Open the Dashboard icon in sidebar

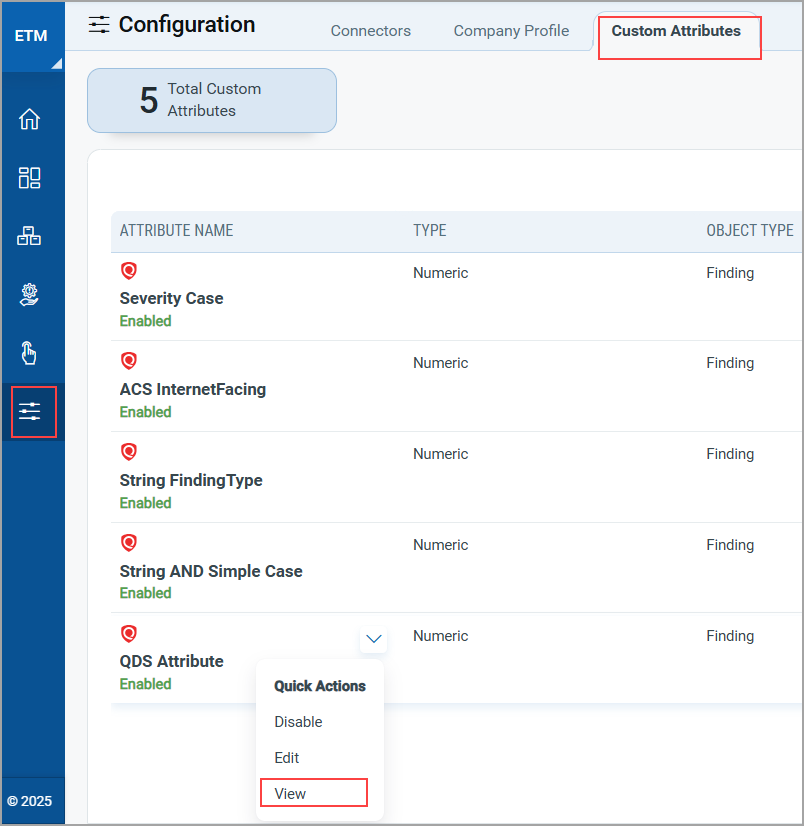tap(30, 178)
